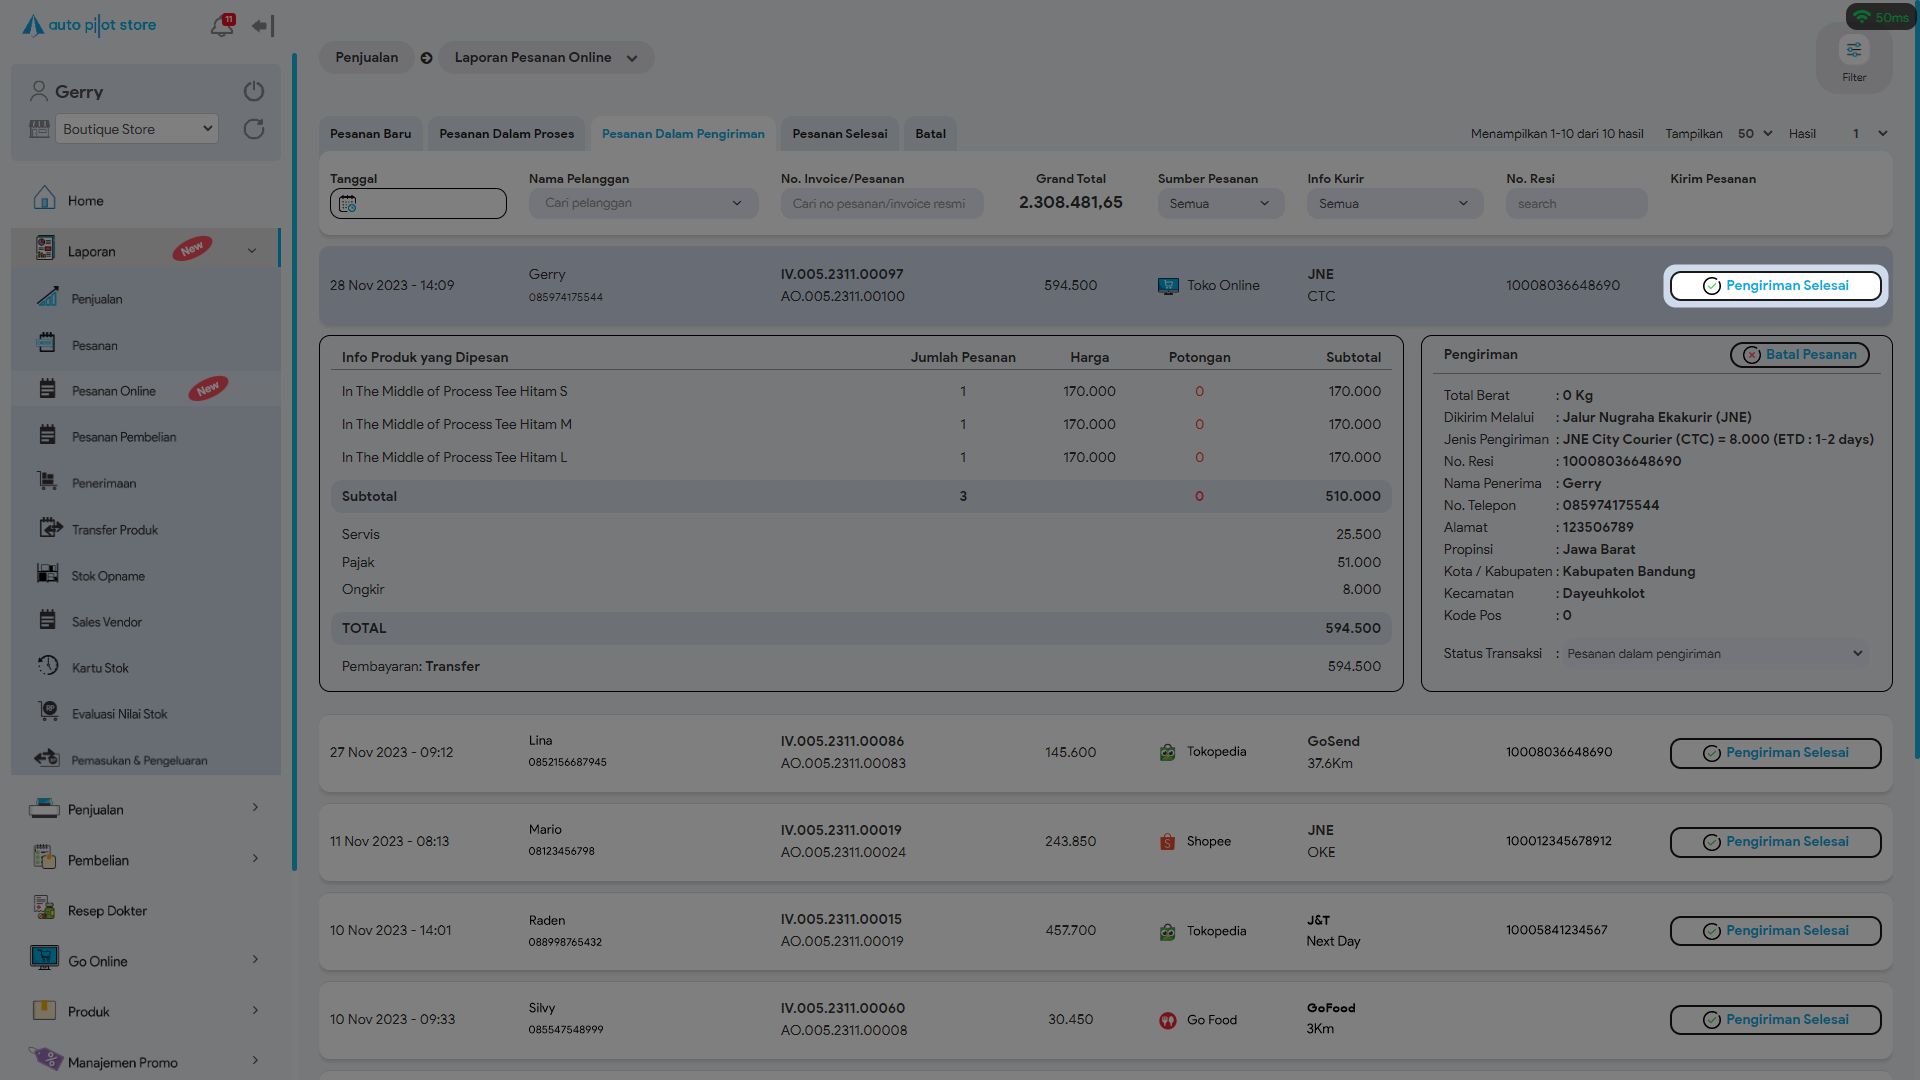This screenshot has height=1080, width=1920.
Task: Open Stok Opname in sidebar
Action: pyautogui.click(x=108, y=576)
